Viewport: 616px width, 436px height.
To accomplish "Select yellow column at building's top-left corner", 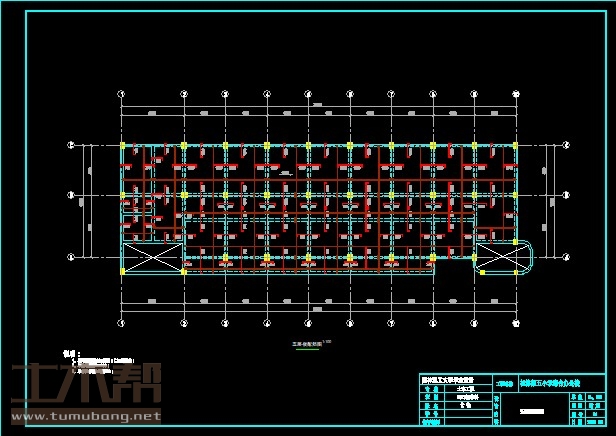I will click(122, 146).
